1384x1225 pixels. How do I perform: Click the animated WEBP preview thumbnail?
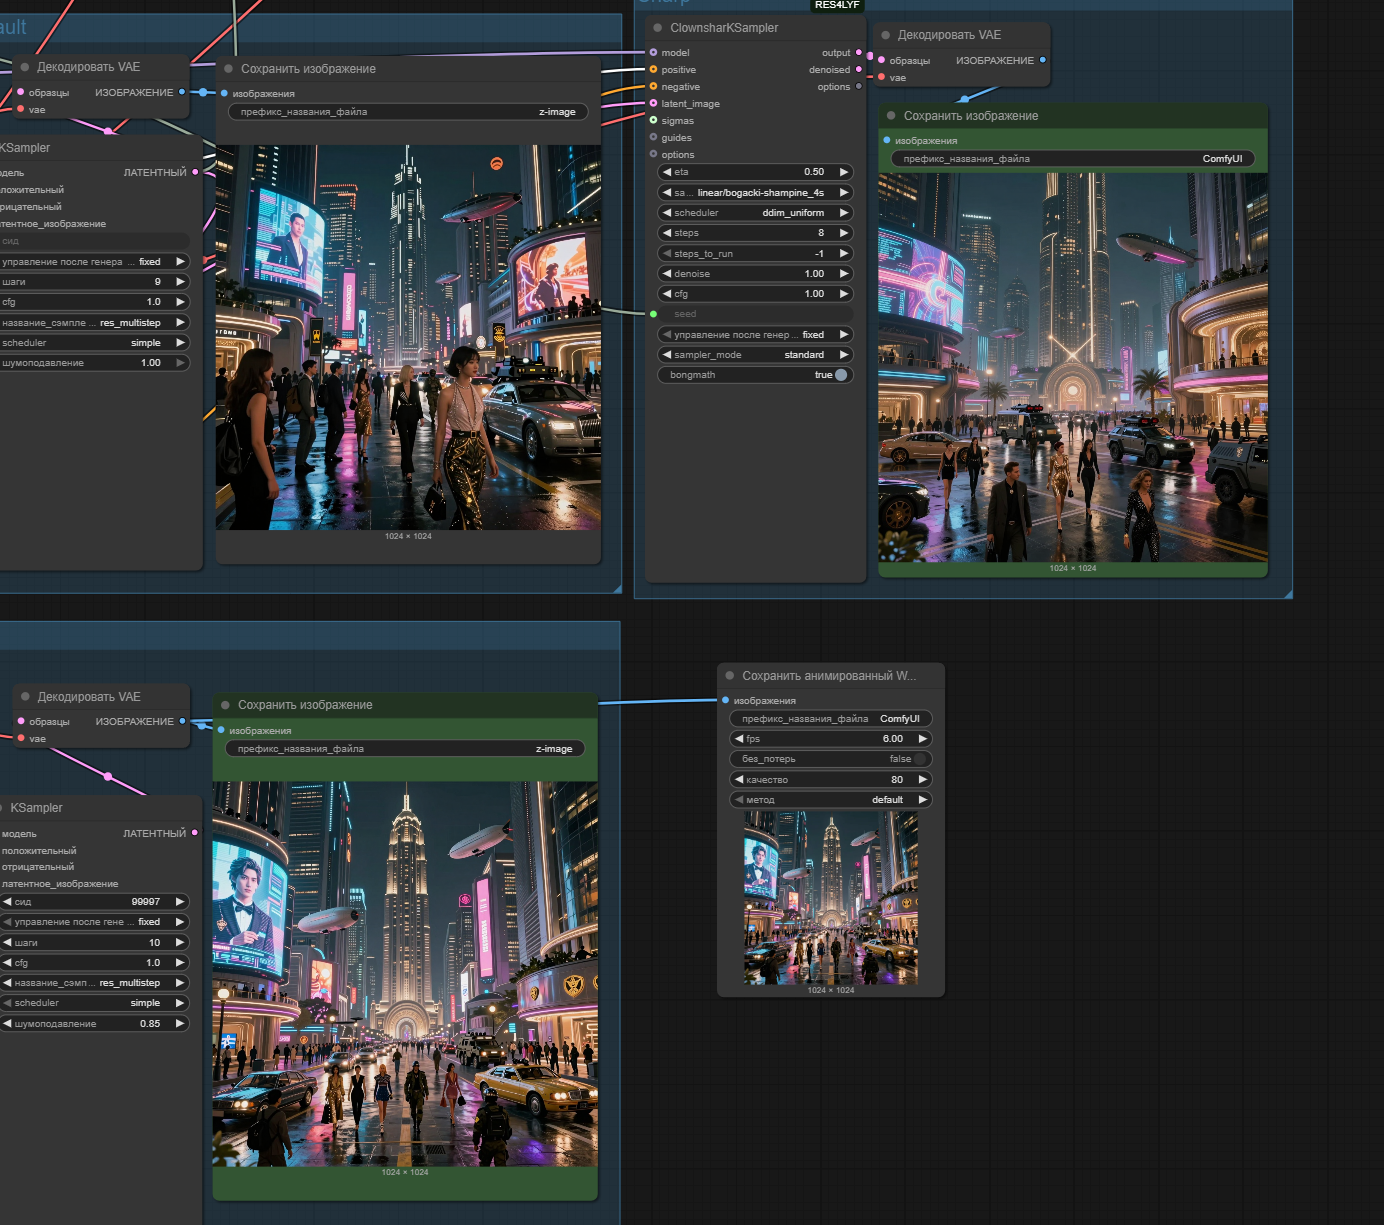point(830,898)
